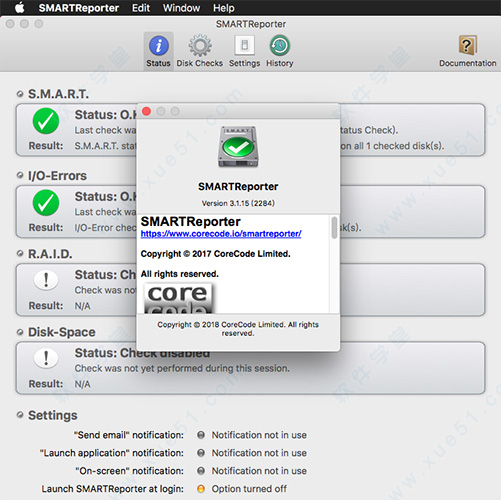Click "on all 1 checked disk(s)." text

coord(392,146)
